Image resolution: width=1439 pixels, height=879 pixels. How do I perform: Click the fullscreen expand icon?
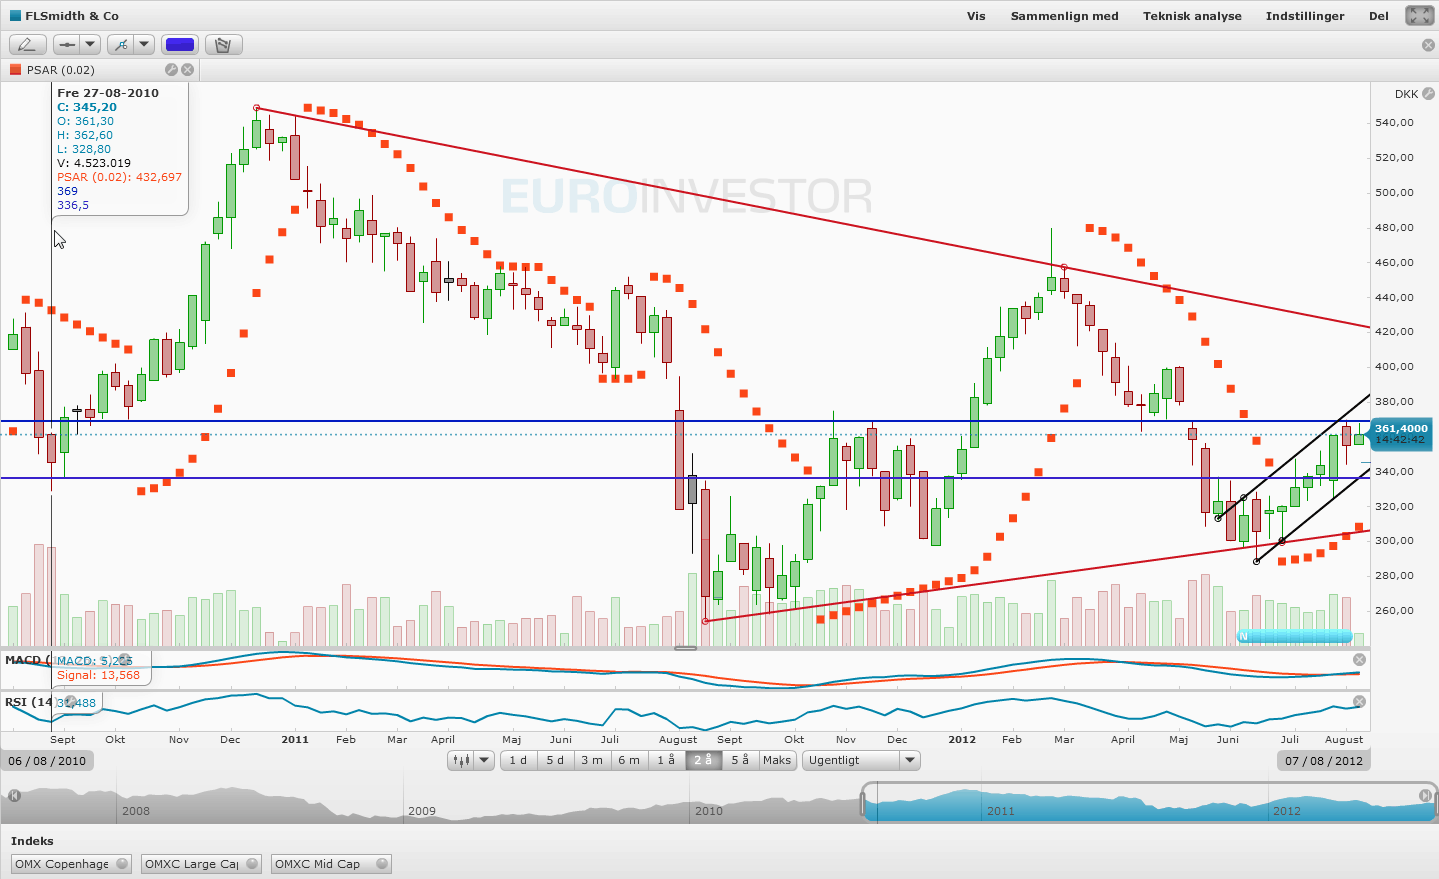coord(1420,15)
